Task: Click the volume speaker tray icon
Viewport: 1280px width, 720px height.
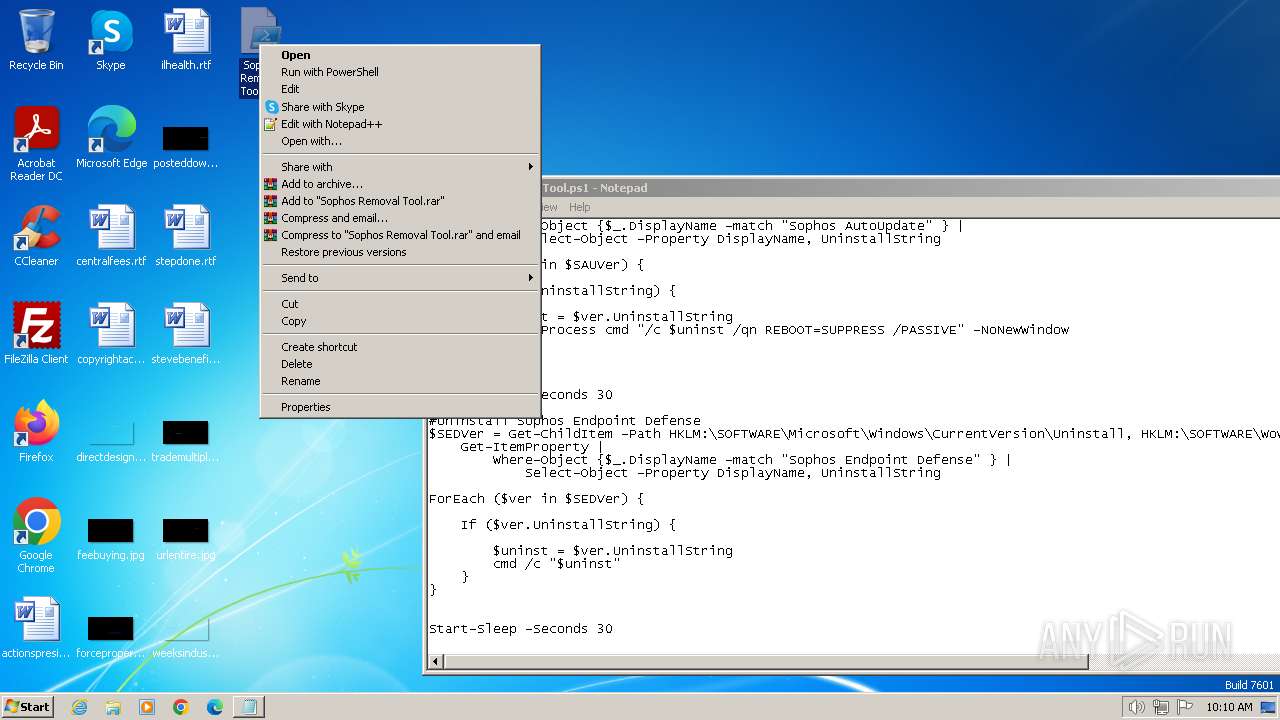Action: [x=1136, y=707]
